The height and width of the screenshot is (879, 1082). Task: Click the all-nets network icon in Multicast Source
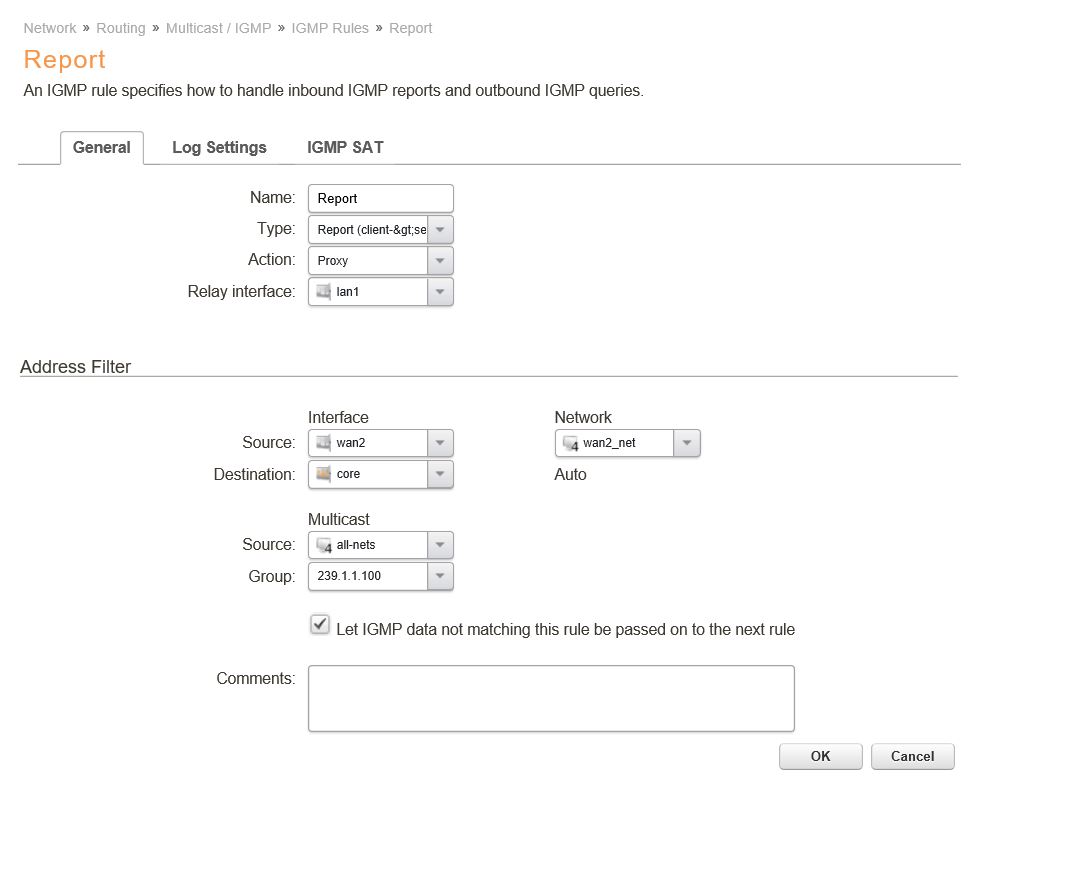tap(323, 545)
